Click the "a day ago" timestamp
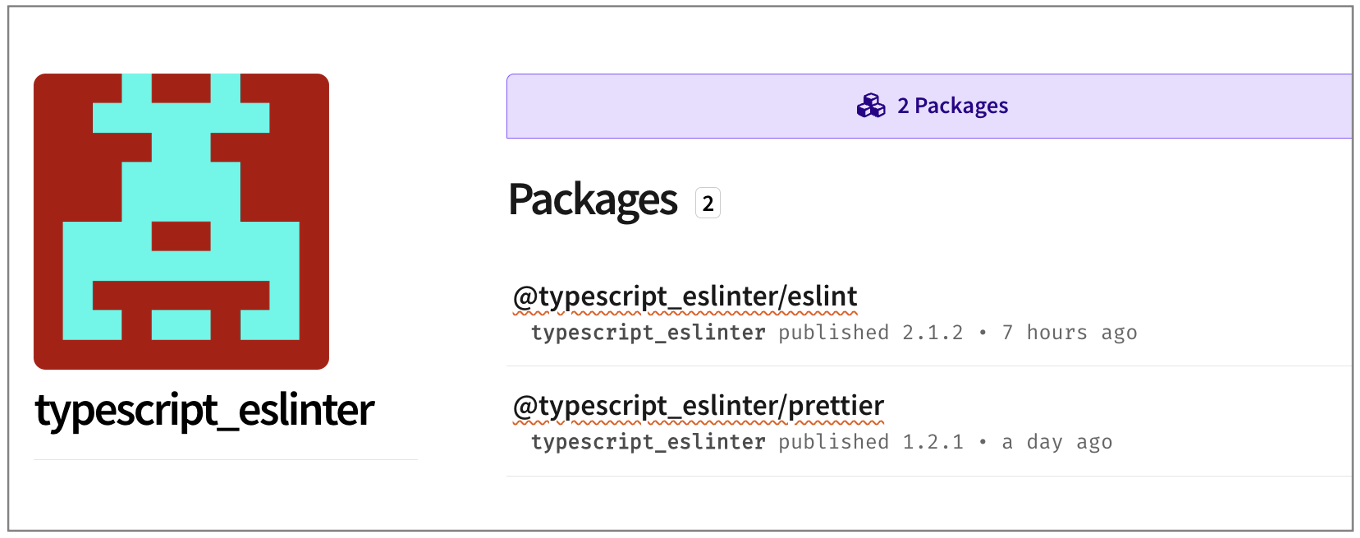The image size is (1360, 538). click(1057, 442)
